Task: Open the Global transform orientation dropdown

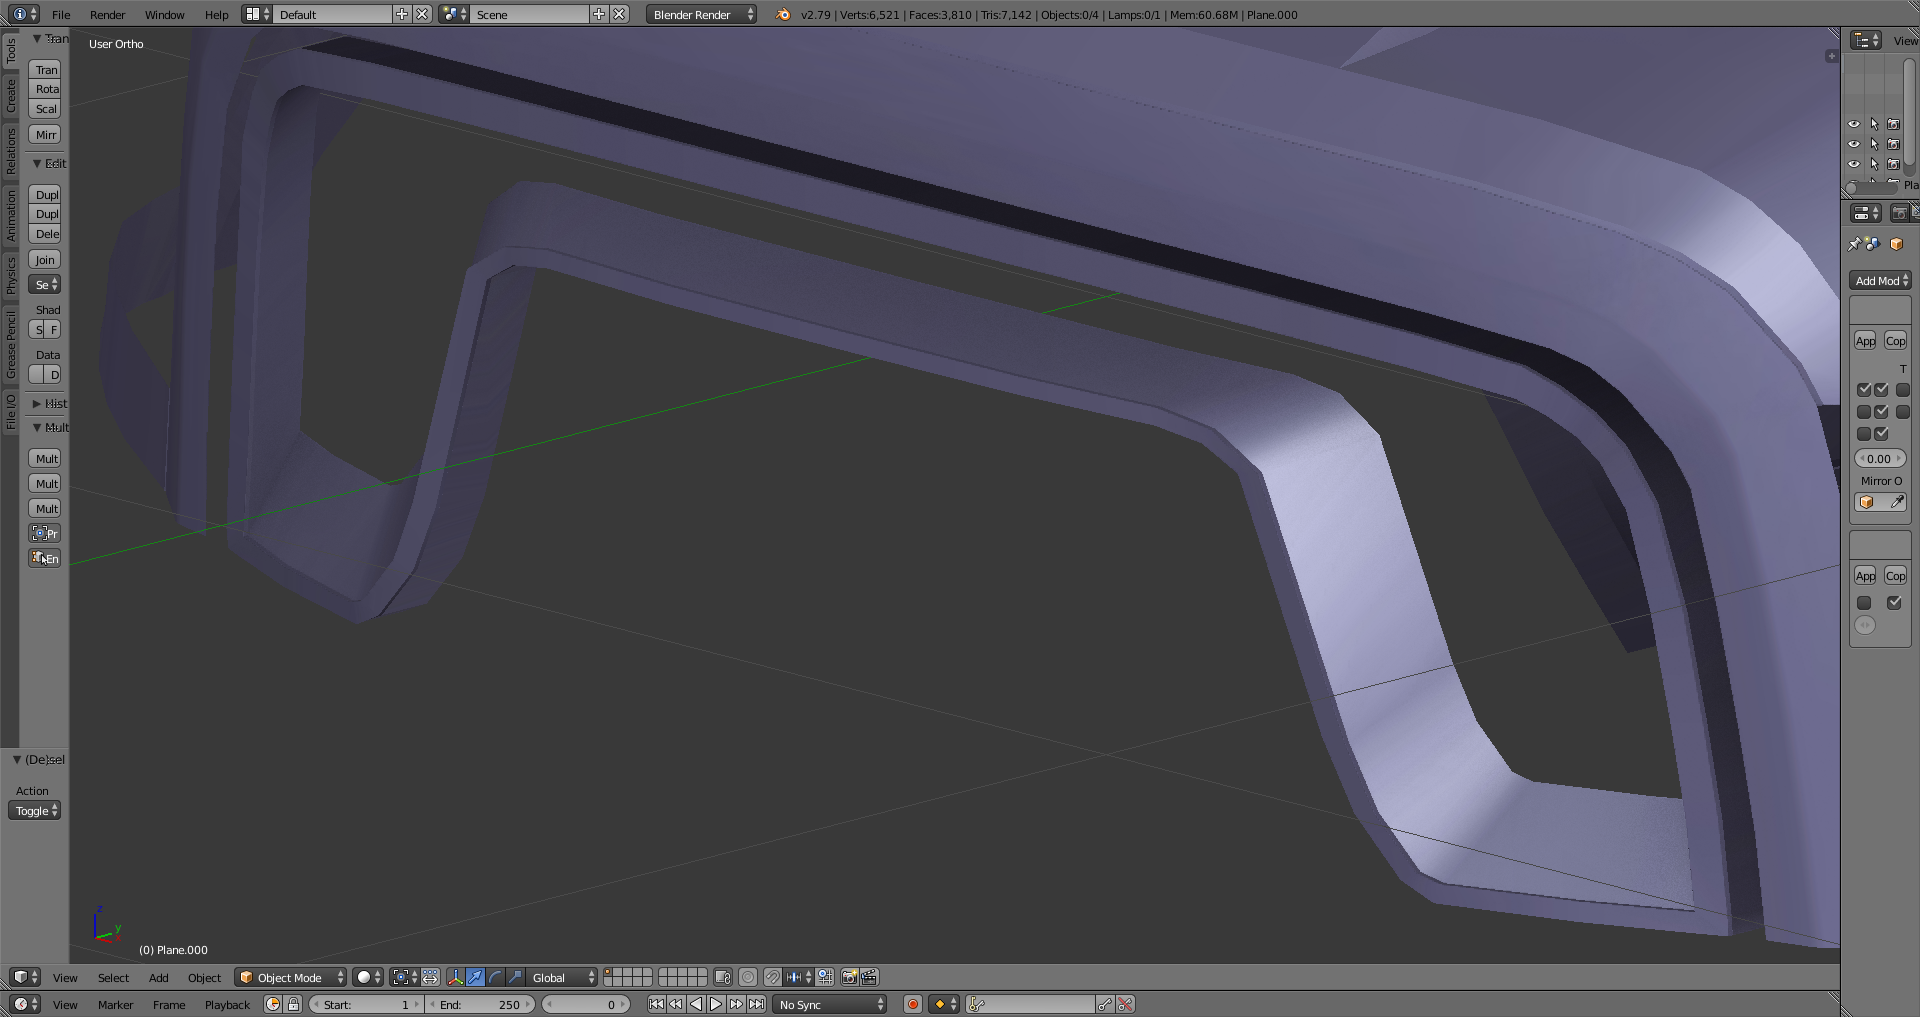Action: click(562, 977)
